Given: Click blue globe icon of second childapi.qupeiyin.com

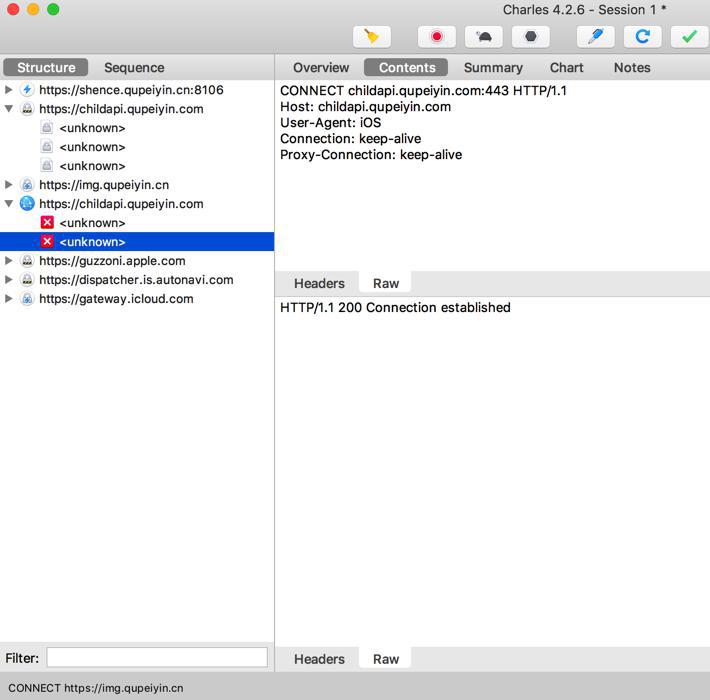Looking at the screenshot, I should tap(27, 204).
